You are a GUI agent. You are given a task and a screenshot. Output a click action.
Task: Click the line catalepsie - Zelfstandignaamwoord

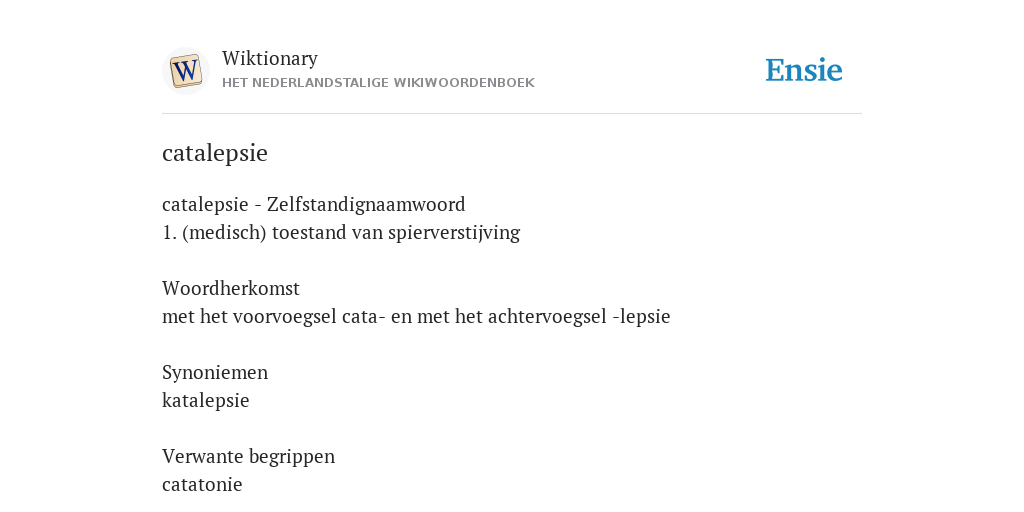(x=313, y=204)
